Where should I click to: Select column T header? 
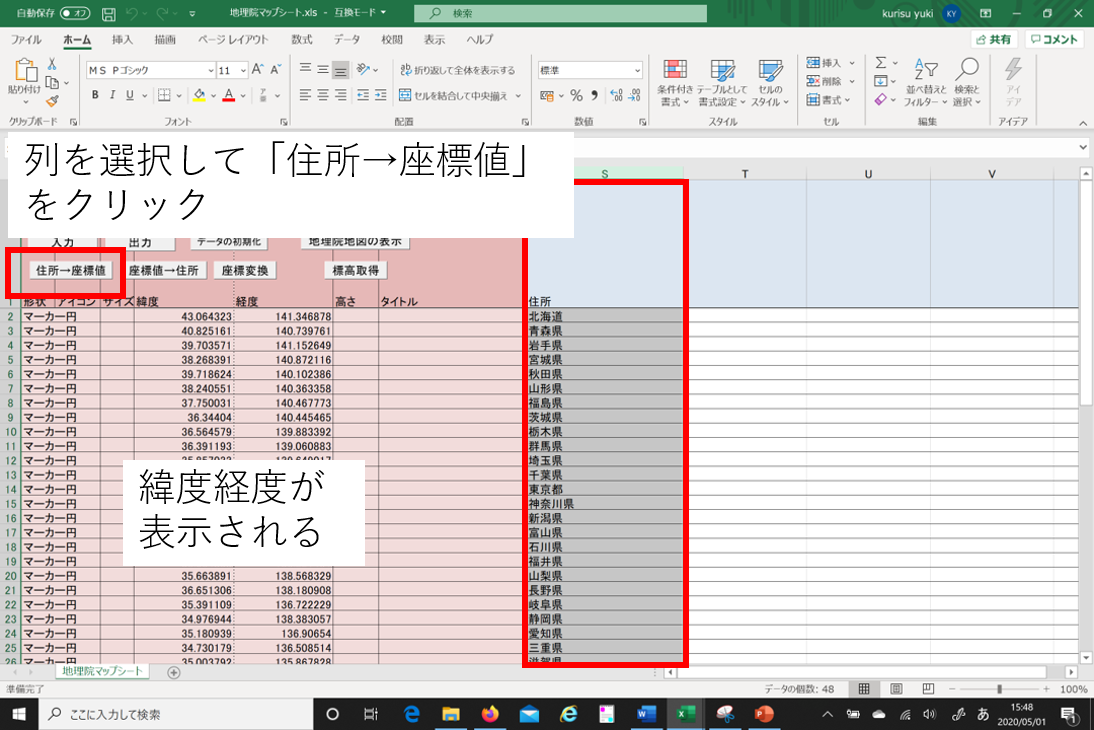[x=744, y=174]
